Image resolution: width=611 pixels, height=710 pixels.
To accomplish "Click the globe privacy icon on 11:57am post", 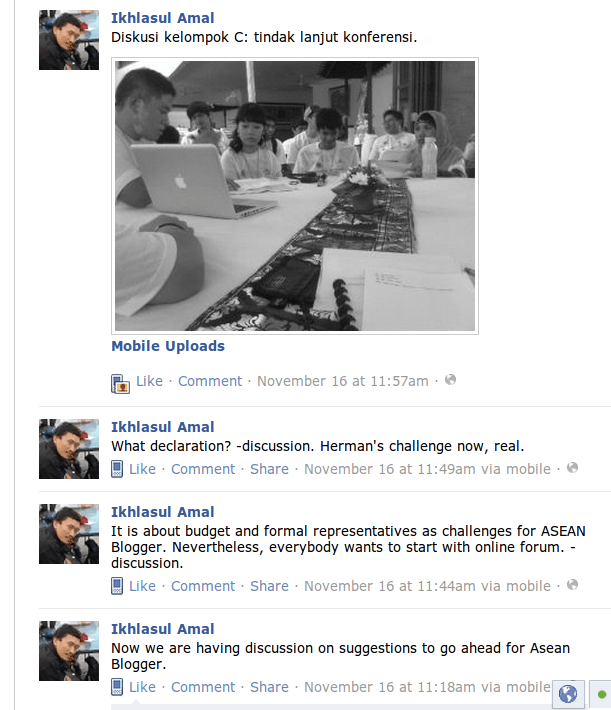I will (450, 380).
